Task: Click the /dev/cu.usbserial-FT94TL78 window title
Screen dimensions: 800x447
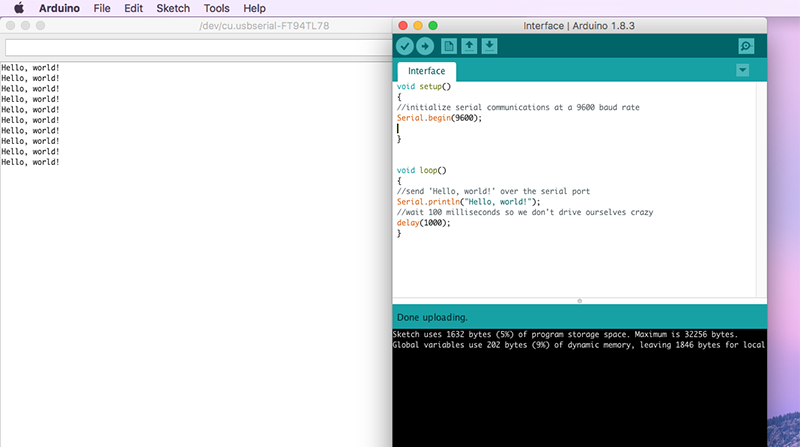Action: 264,26
